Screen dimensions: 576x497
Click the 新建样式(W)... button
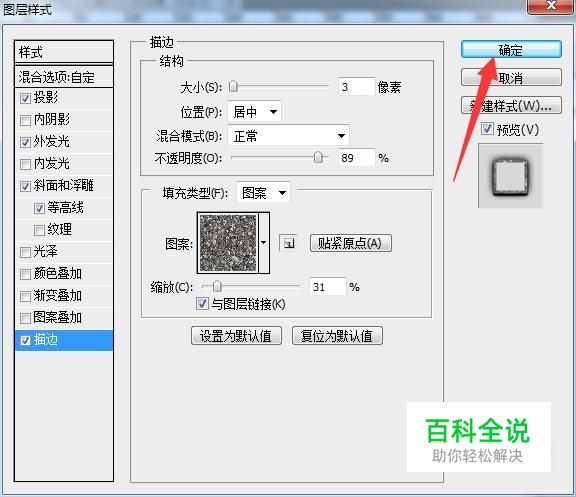(511, 106)
